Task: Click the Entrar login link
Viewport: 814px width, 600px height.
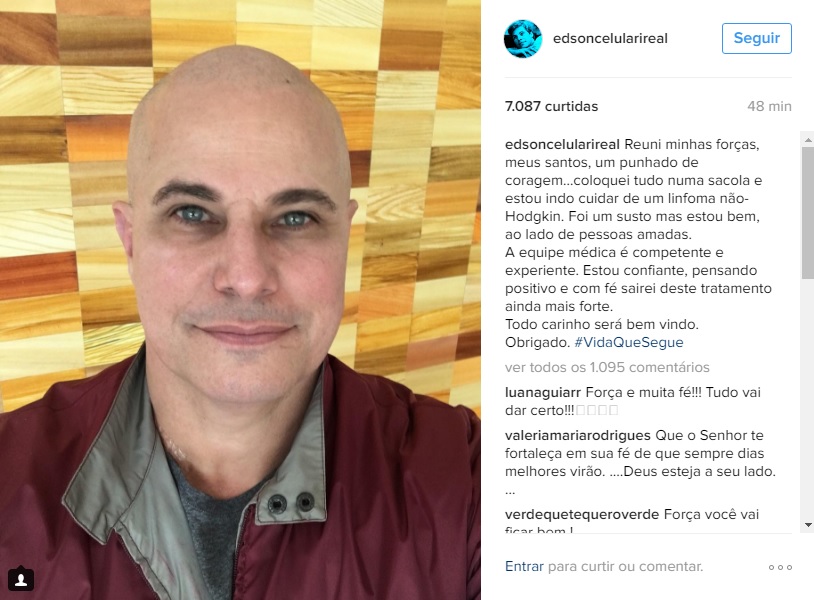Action: tap(524, 566)
